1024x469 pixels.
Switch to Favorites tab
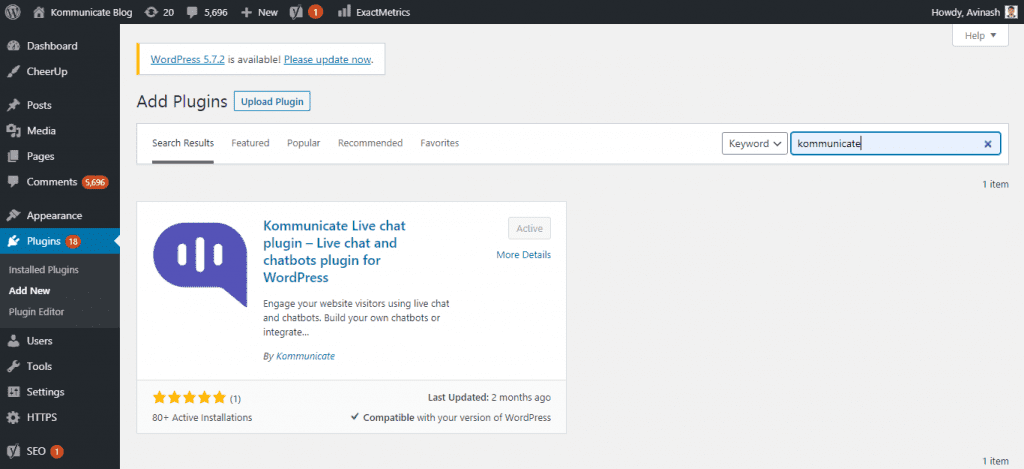point(440,143)
